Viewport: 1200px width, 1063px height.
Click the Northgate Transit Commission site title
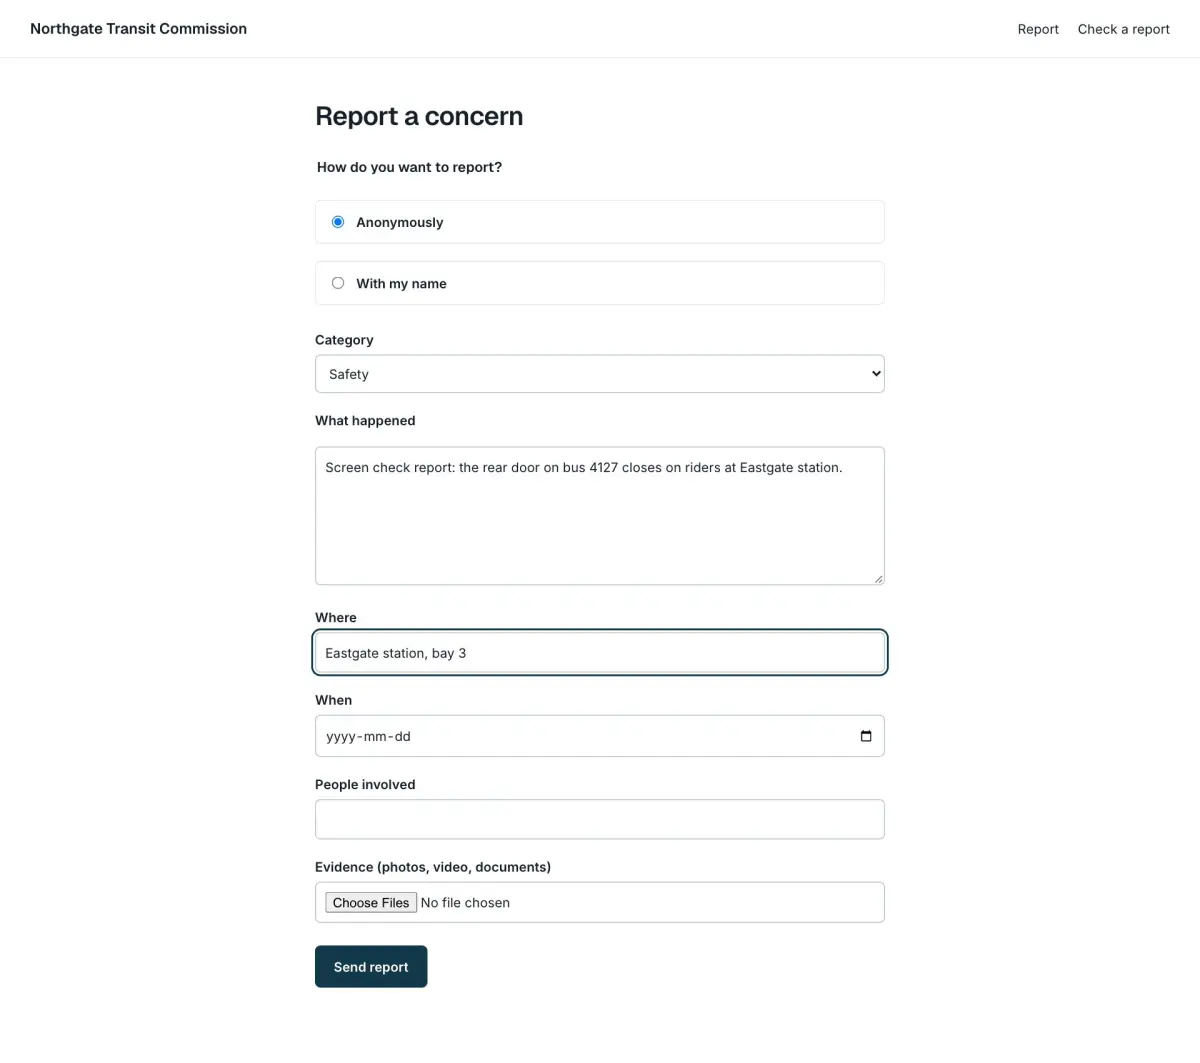tap(139, 29)
